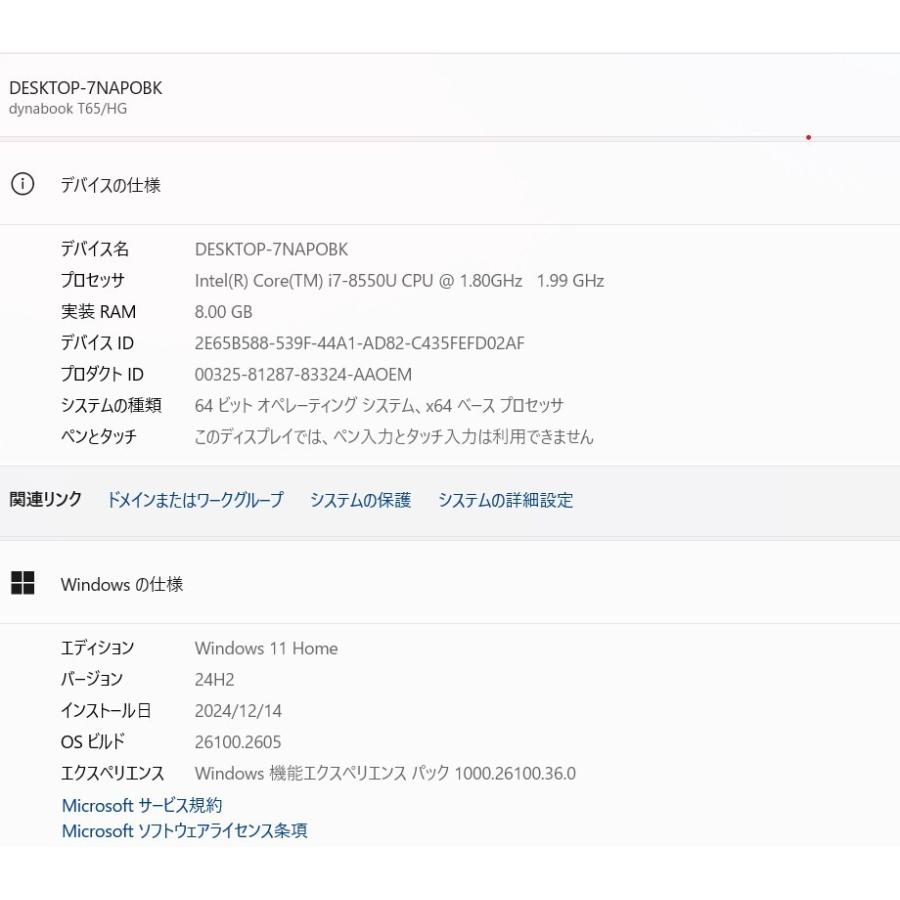Click the システムの種類 64-bit value text
Viewport: 900px width, 900px height.
379,405
